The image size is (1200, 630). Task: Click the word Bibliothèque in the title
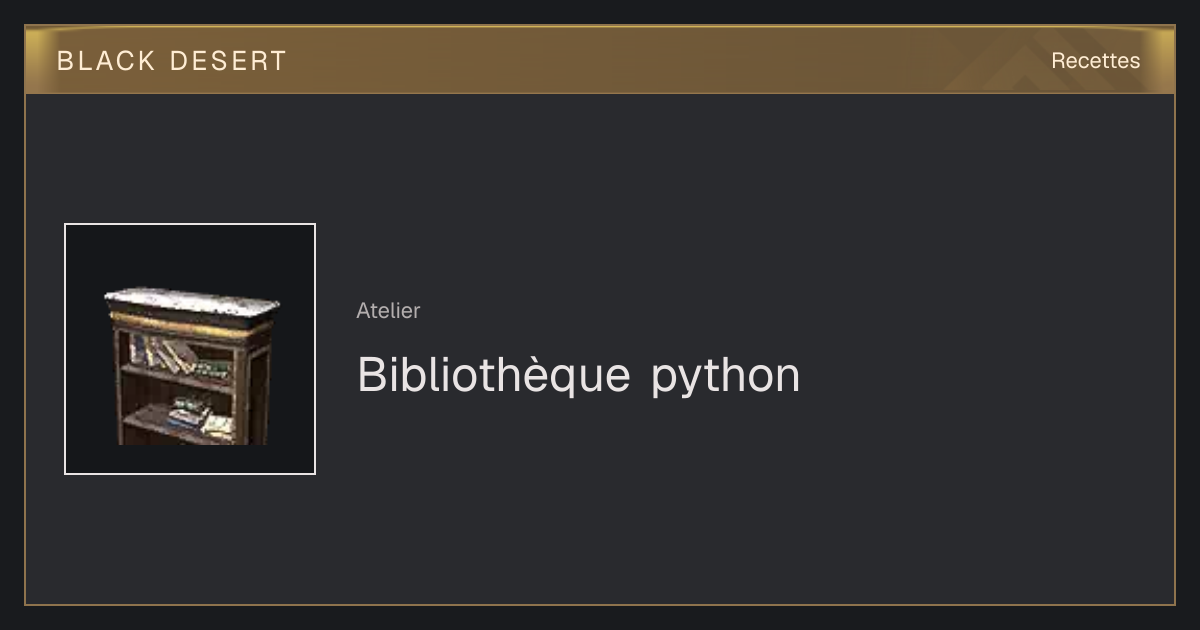point(494,376)
